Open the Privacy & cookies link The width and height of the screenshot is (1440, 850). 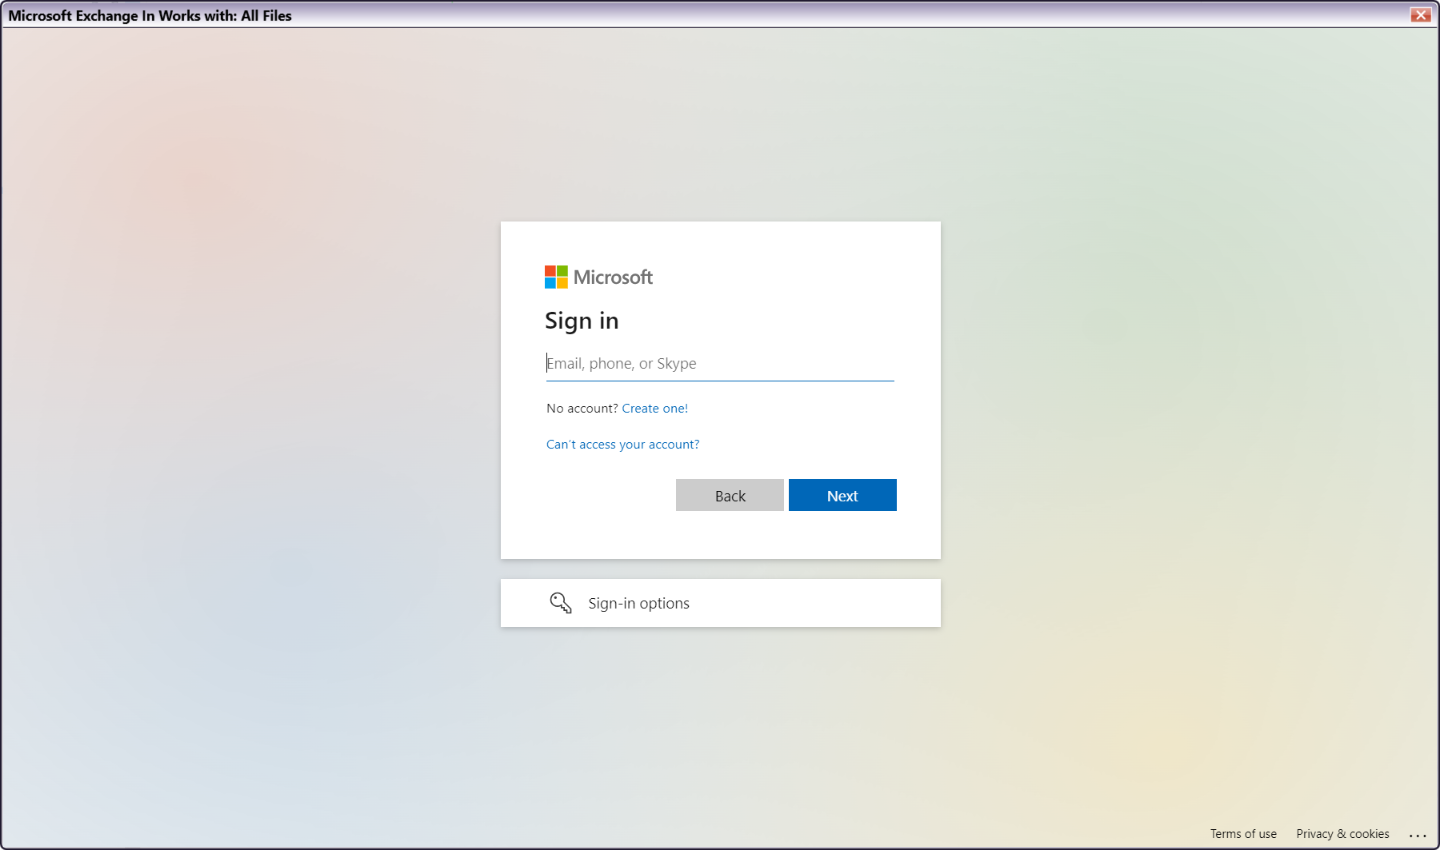click(1343, 834)
